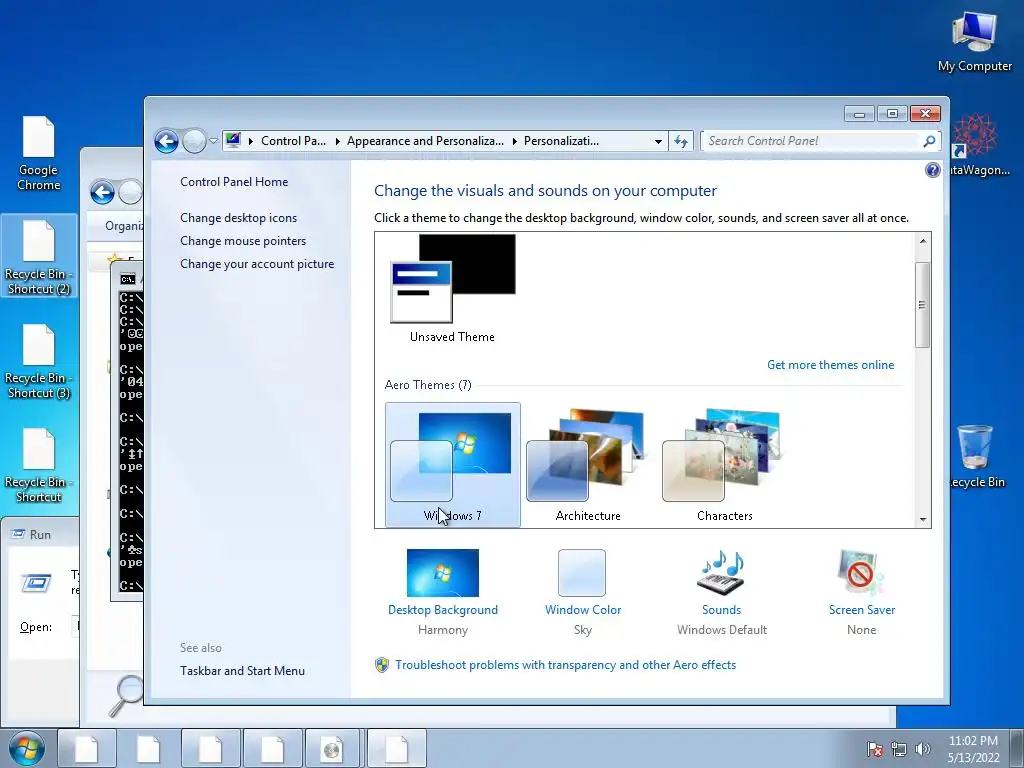Select the Unsaved Theme thumbnail
Screen dimensions: 1024x768
point(453,289)
